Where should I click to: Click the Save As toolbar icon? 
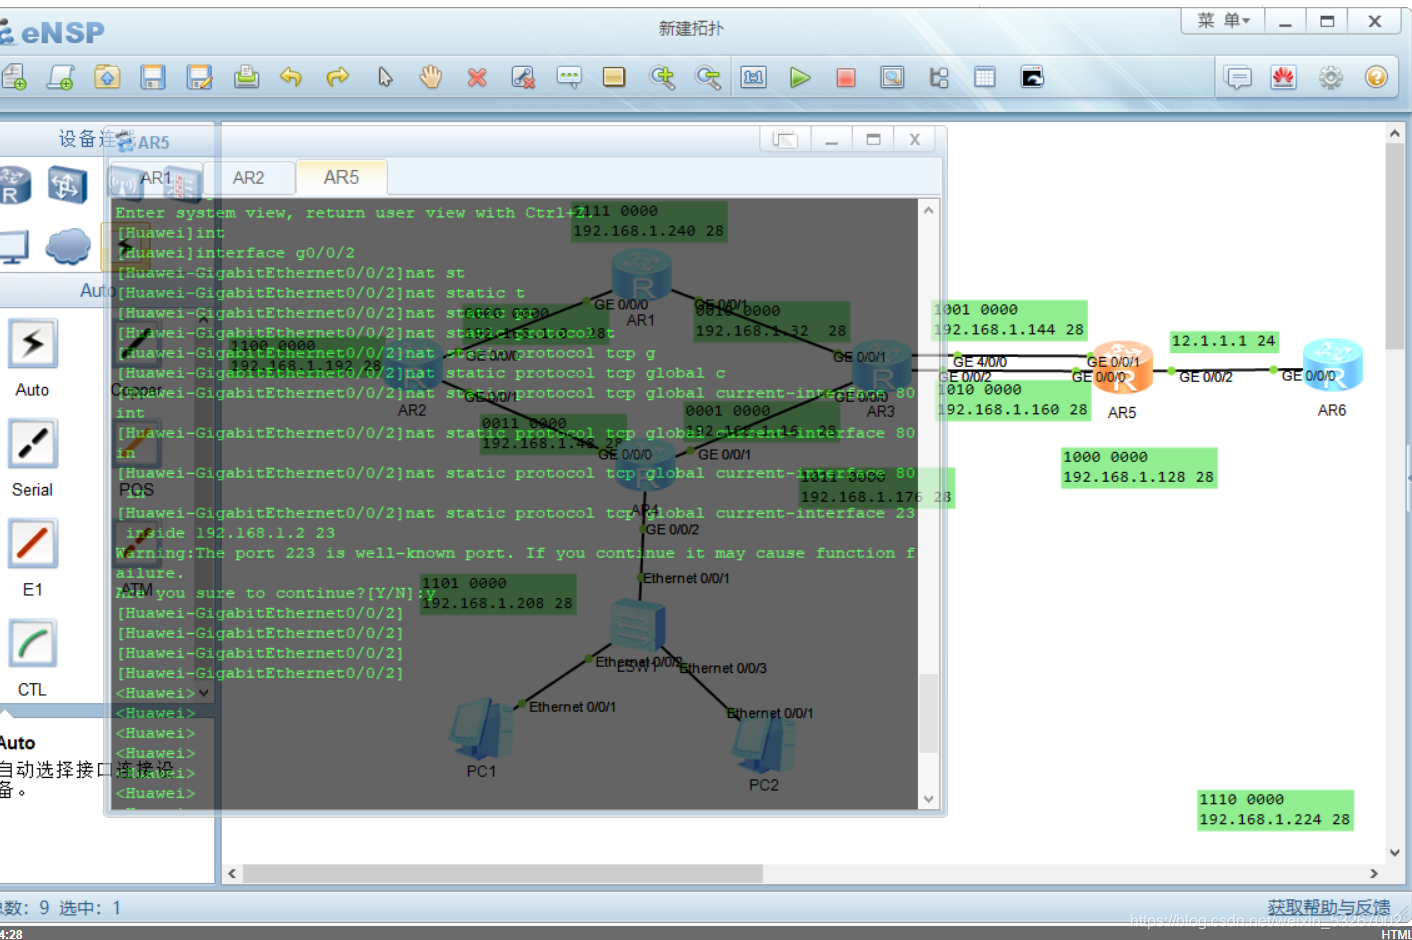click(x=200, y=77)
